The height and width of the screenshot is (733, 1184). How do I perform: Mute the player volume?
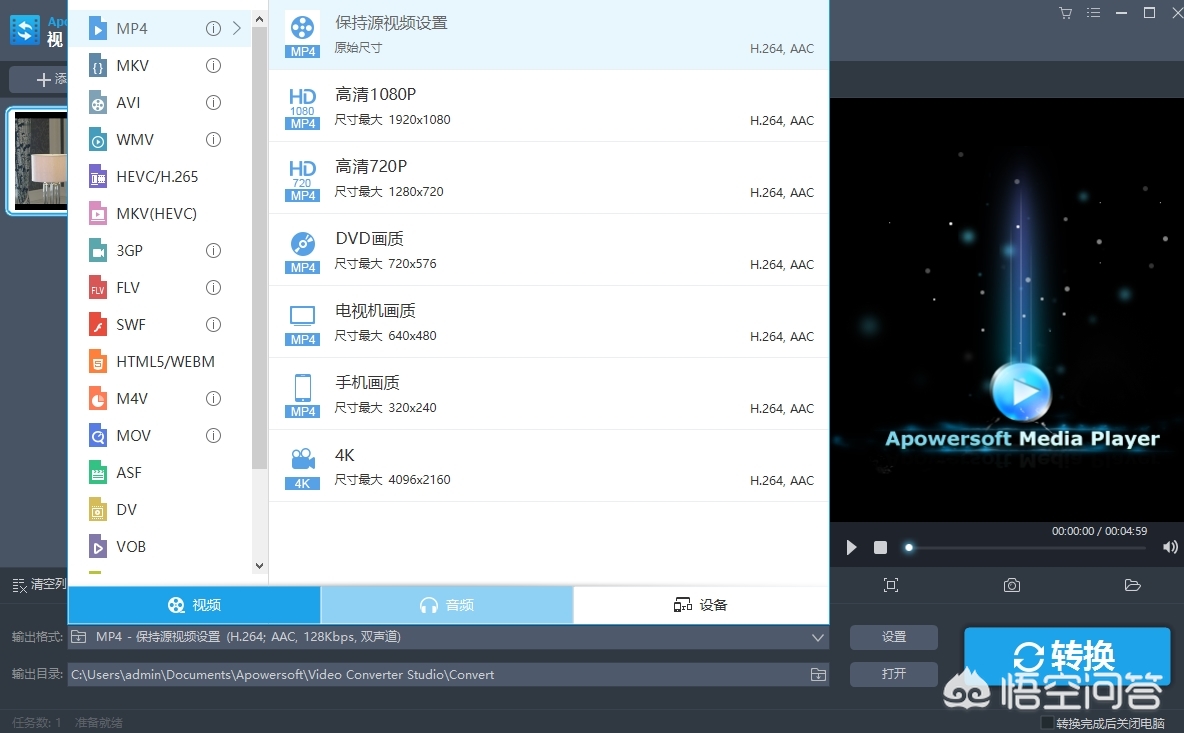(x=1170, y=547)
